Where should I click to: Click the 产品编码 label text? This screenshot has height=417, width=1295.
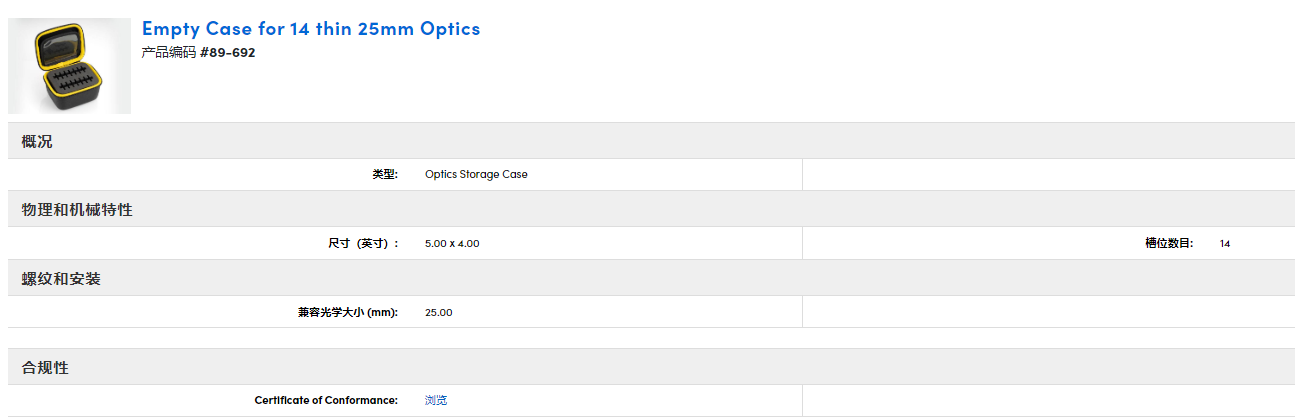click(x=169, y=53)
